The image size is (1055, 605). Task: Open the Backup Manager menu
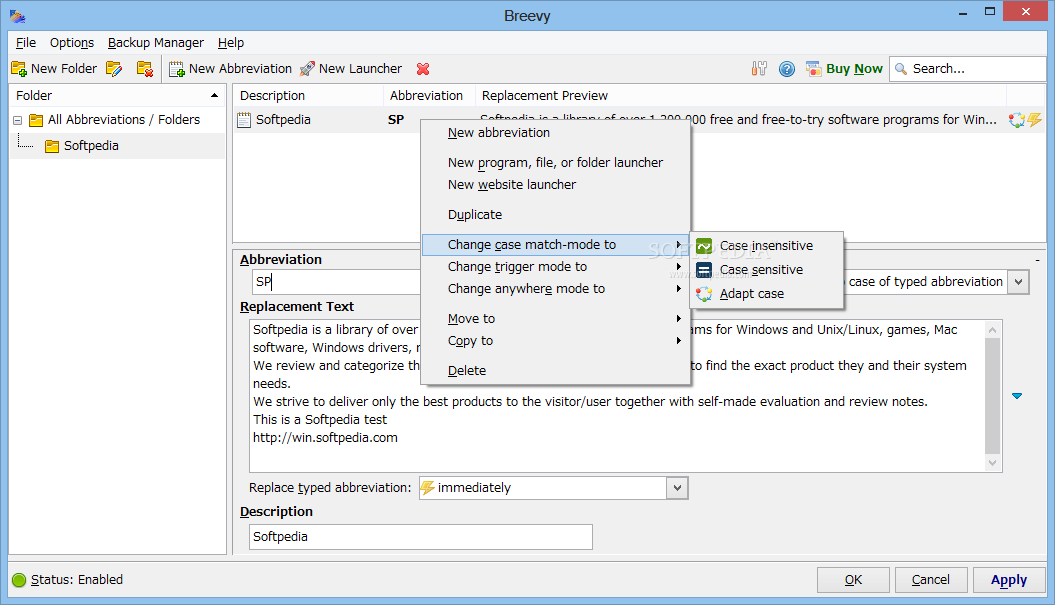[x=155, y=42]
